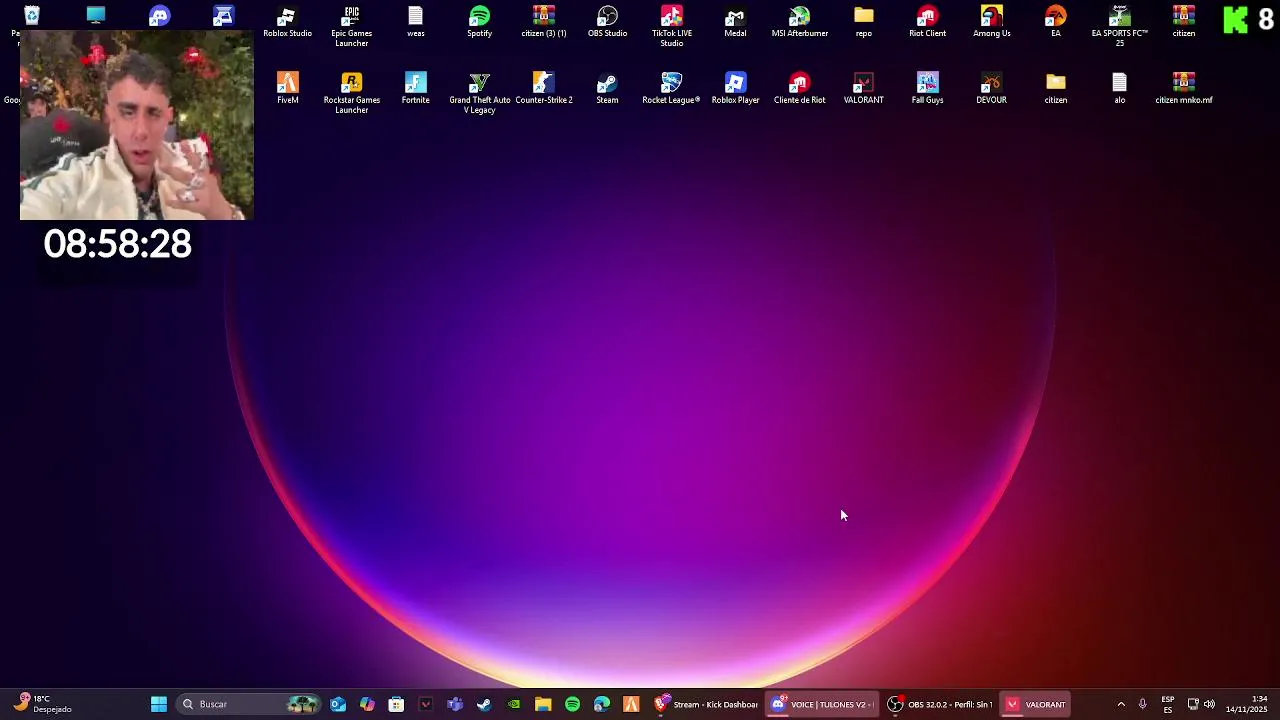Open the Fall Guys shortcut
The height and width of the screenshot is (720, 1280).
927,89
